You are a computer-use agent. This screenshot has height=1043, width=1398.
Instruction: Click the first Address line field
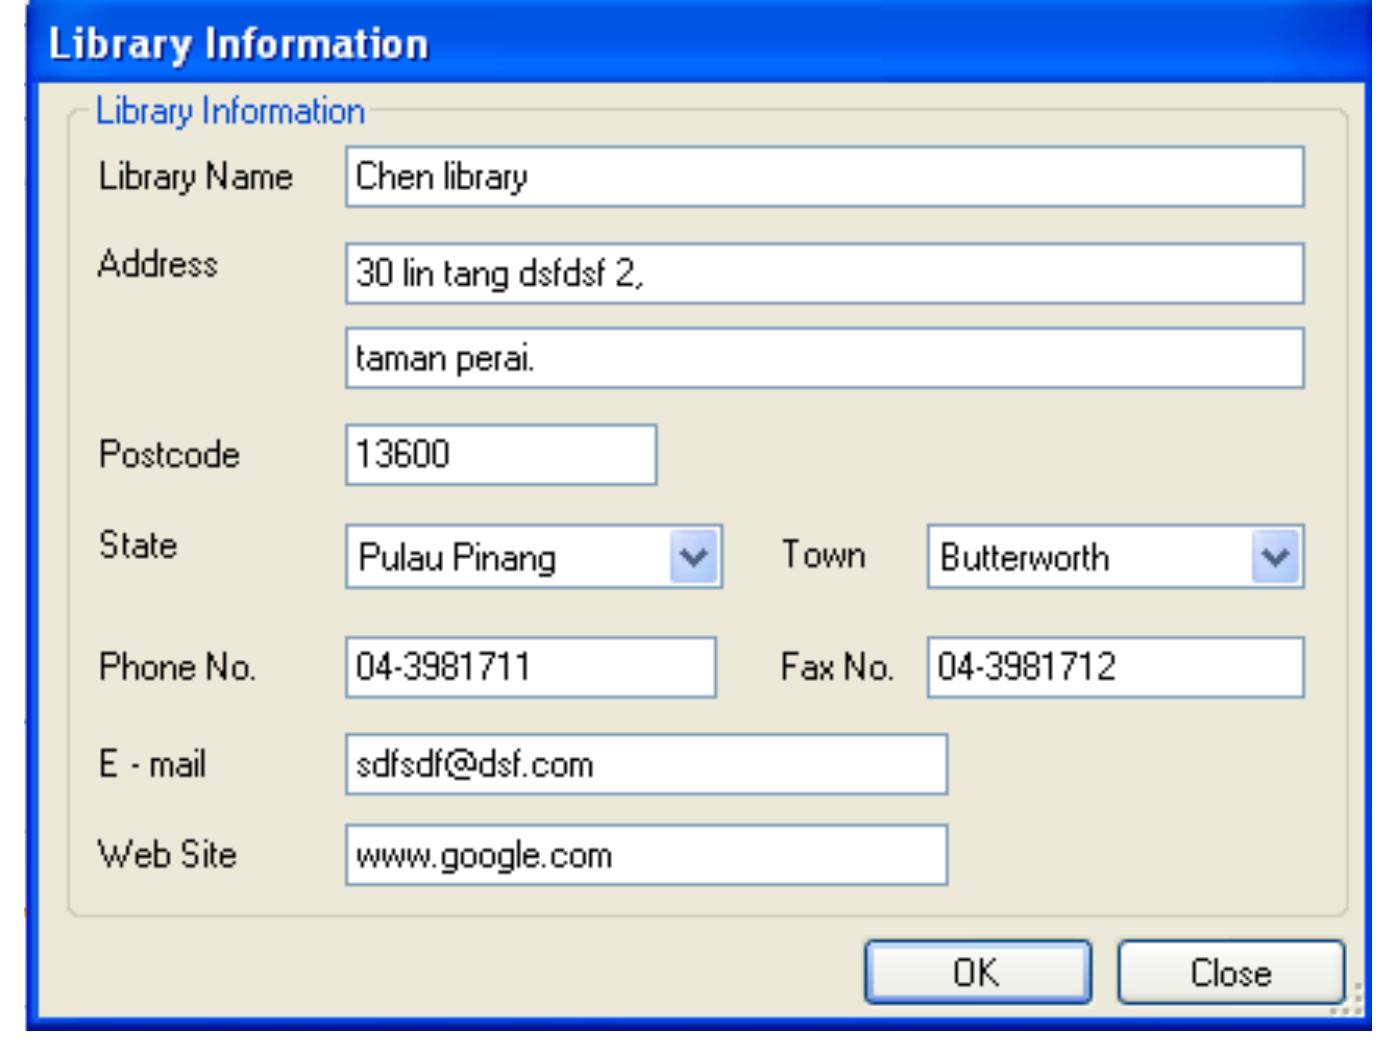[x=824, y=273]
